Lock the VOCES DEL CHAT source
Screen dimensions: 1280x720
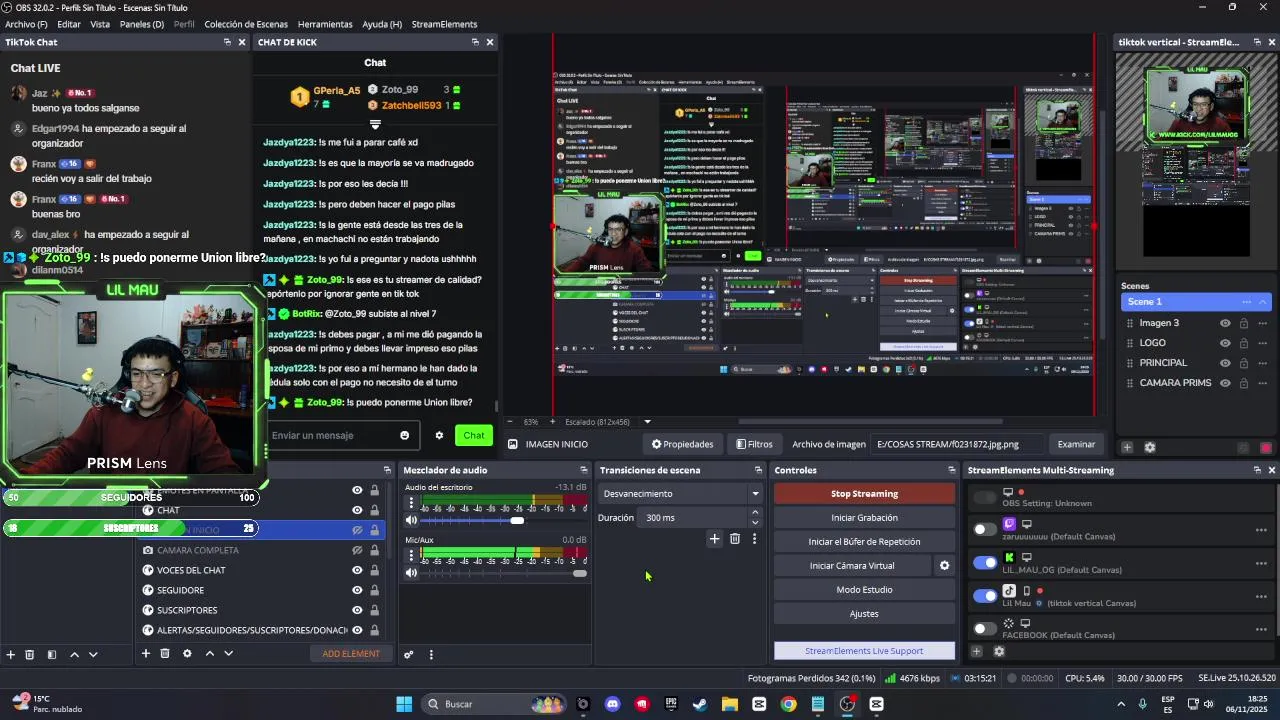[x=374, y=570]
